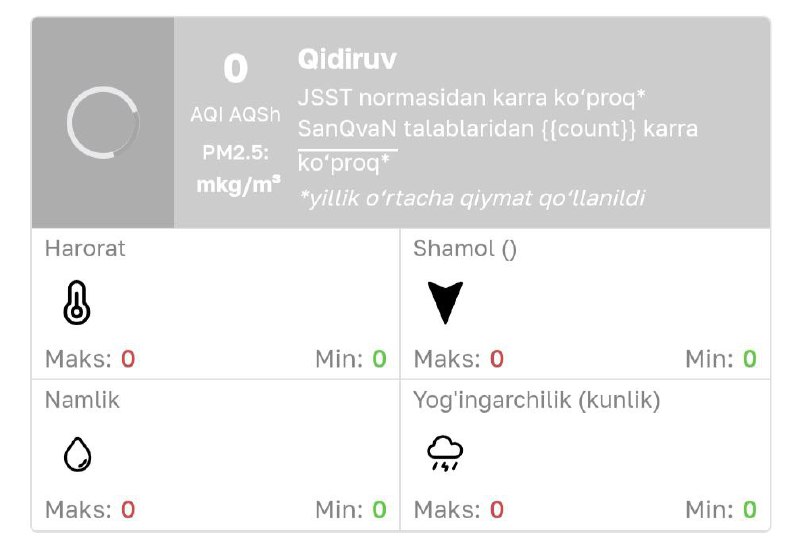The width and height of the screenshot is (800, 546).
Task: Open the Shamol () tile label
Action: pyautogui.click(x=465, y=249)
